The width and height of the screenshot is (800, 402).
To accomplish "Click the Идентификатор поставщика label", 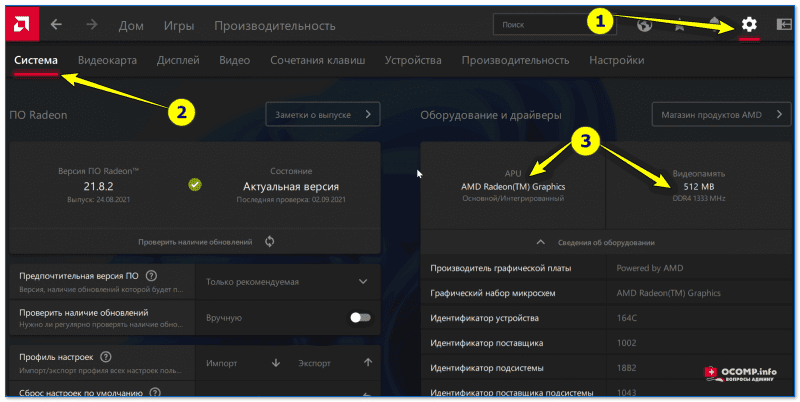I will pos(486,343).
